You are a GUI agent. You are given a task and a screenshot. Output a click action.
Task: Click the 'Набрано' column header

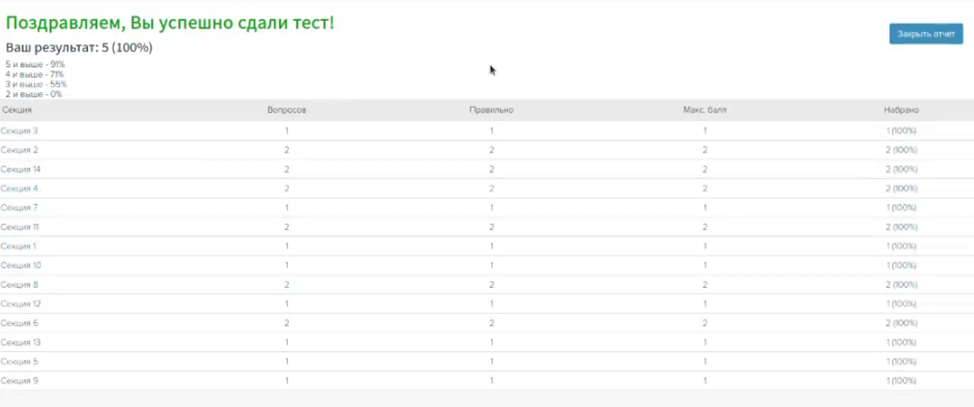(x=900, y=110)
